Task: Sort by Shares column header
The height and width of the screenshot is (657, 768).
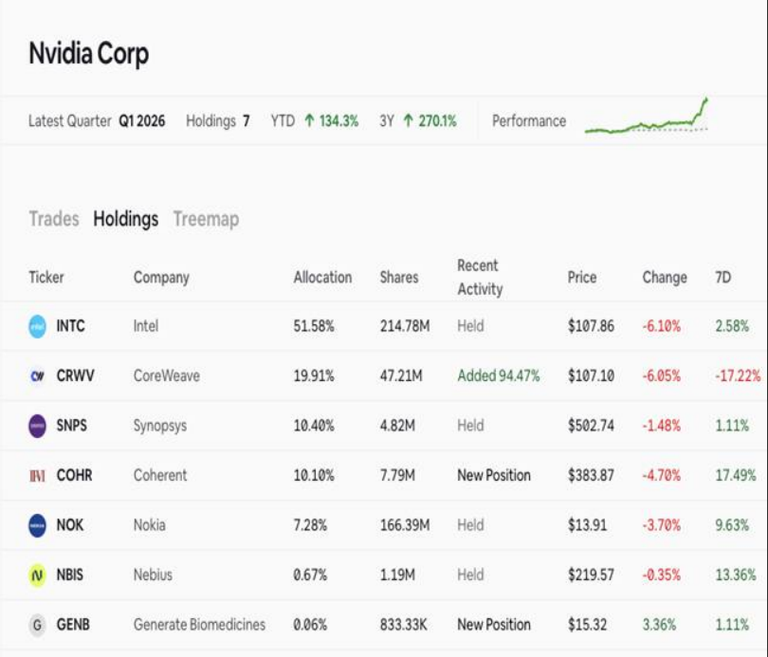Action: pyautogui.click(x=399, y=277)
